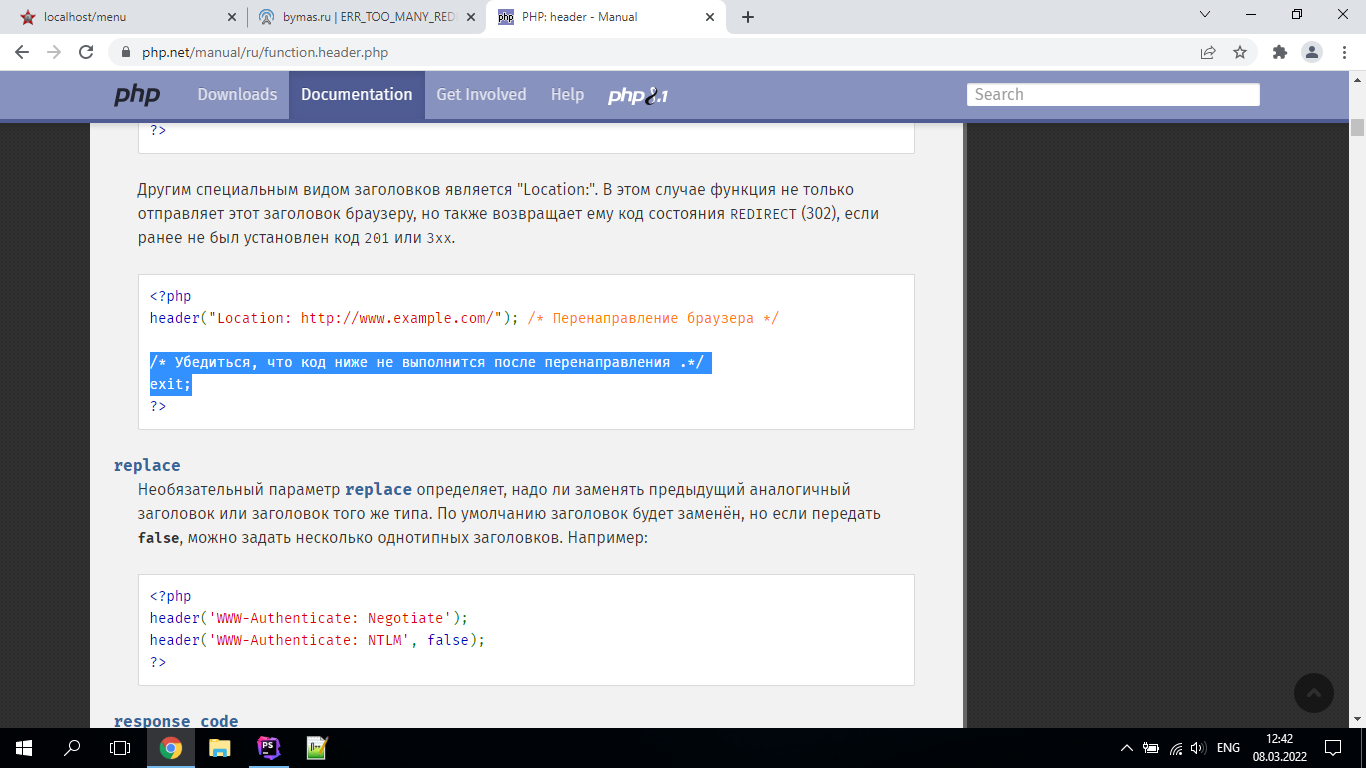Open the Downloads navigation link
This screenshot has height=768, width=1366.
(237, 95)
